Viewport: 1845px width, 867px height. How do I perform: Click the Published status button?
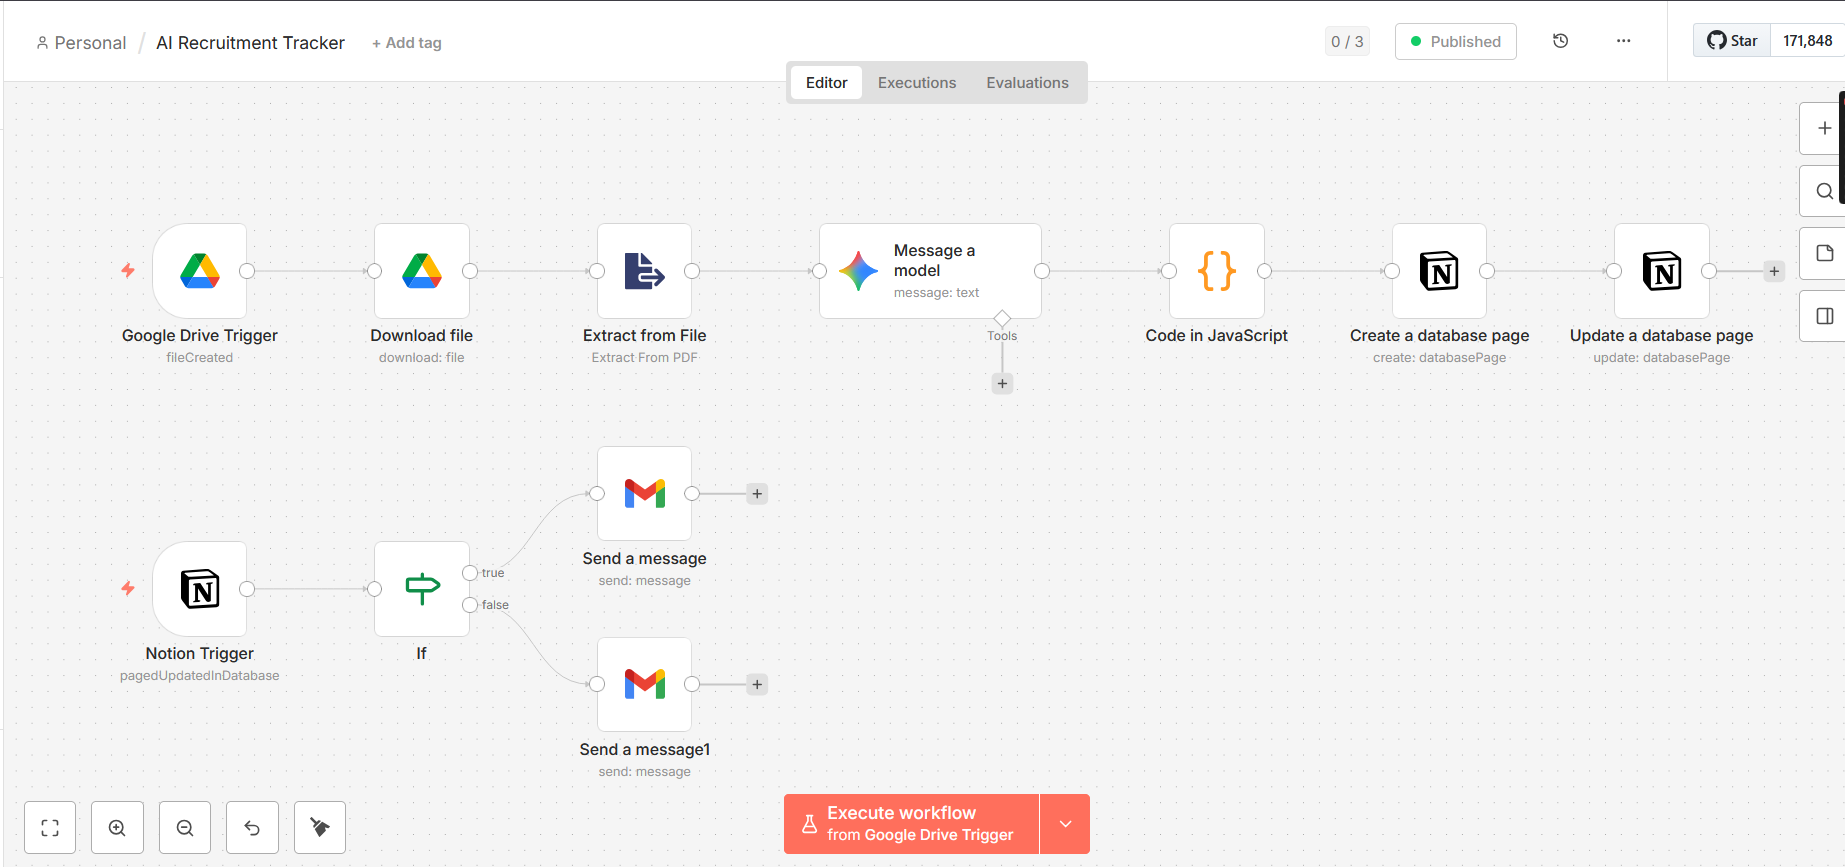[x=1455, y=41]
